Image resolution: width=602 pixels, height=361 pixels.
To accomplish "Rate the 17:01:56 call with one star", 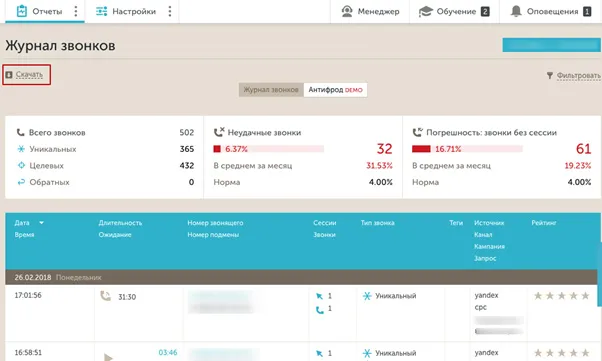I will [x=538, y=296].
